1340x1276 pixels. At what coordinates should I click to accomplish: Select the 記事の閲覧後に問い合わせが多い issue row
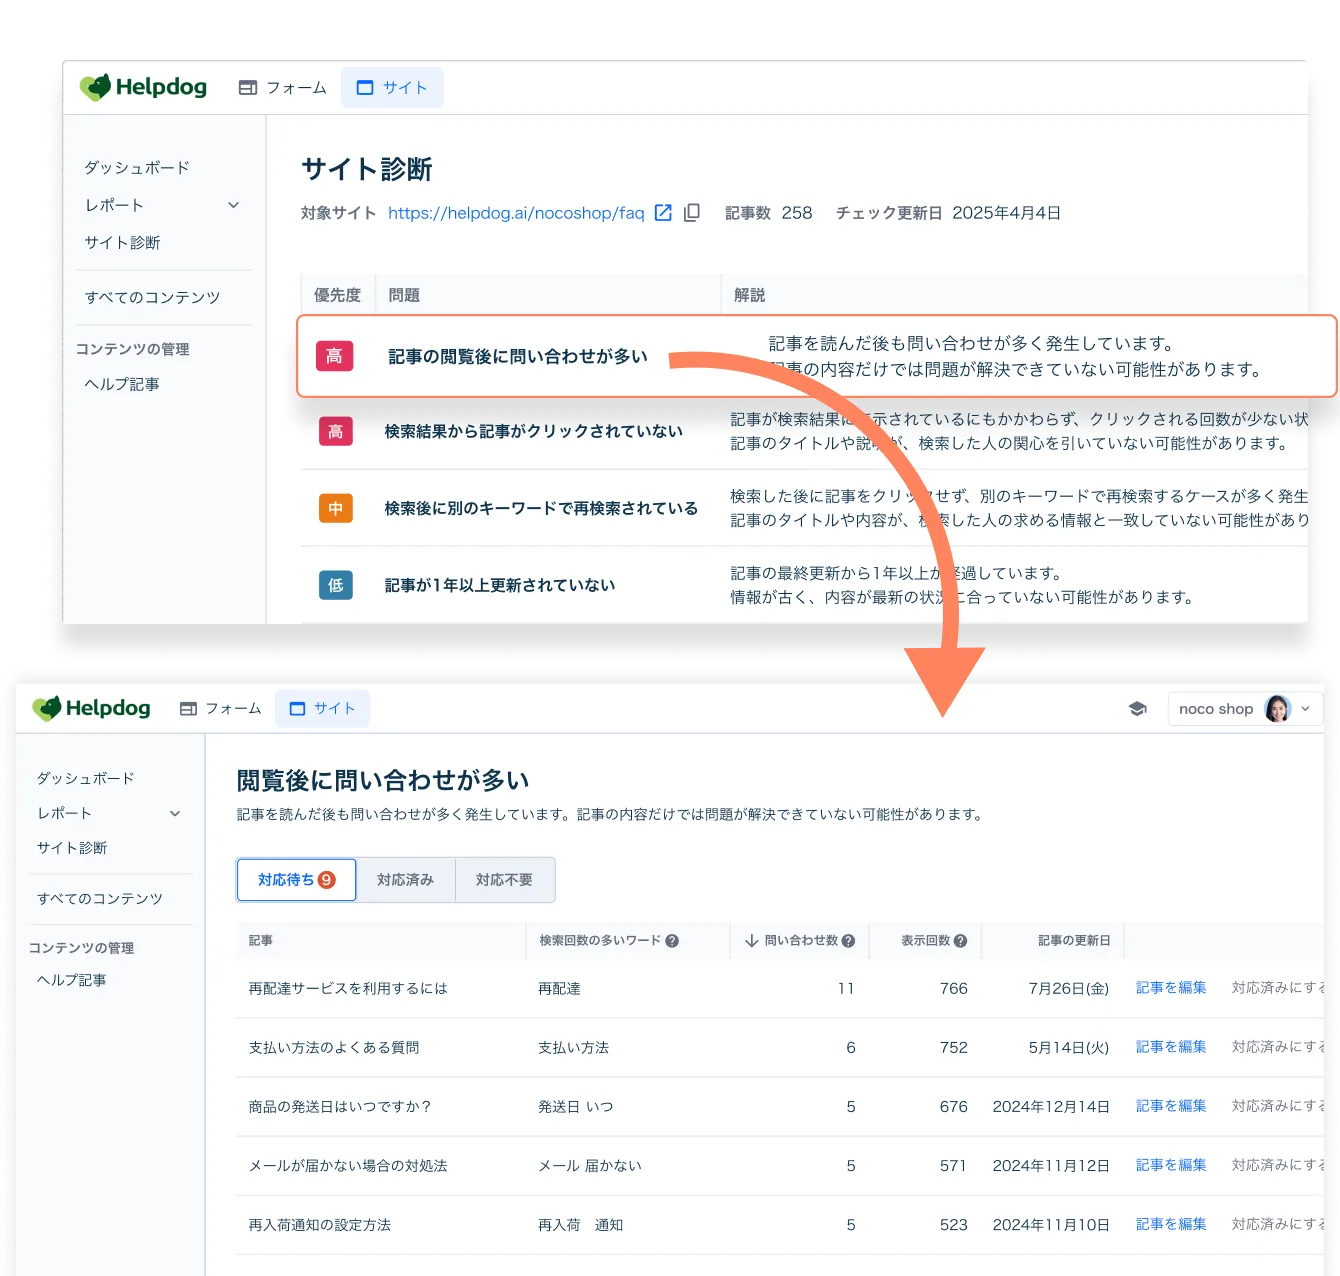(517, 357)
